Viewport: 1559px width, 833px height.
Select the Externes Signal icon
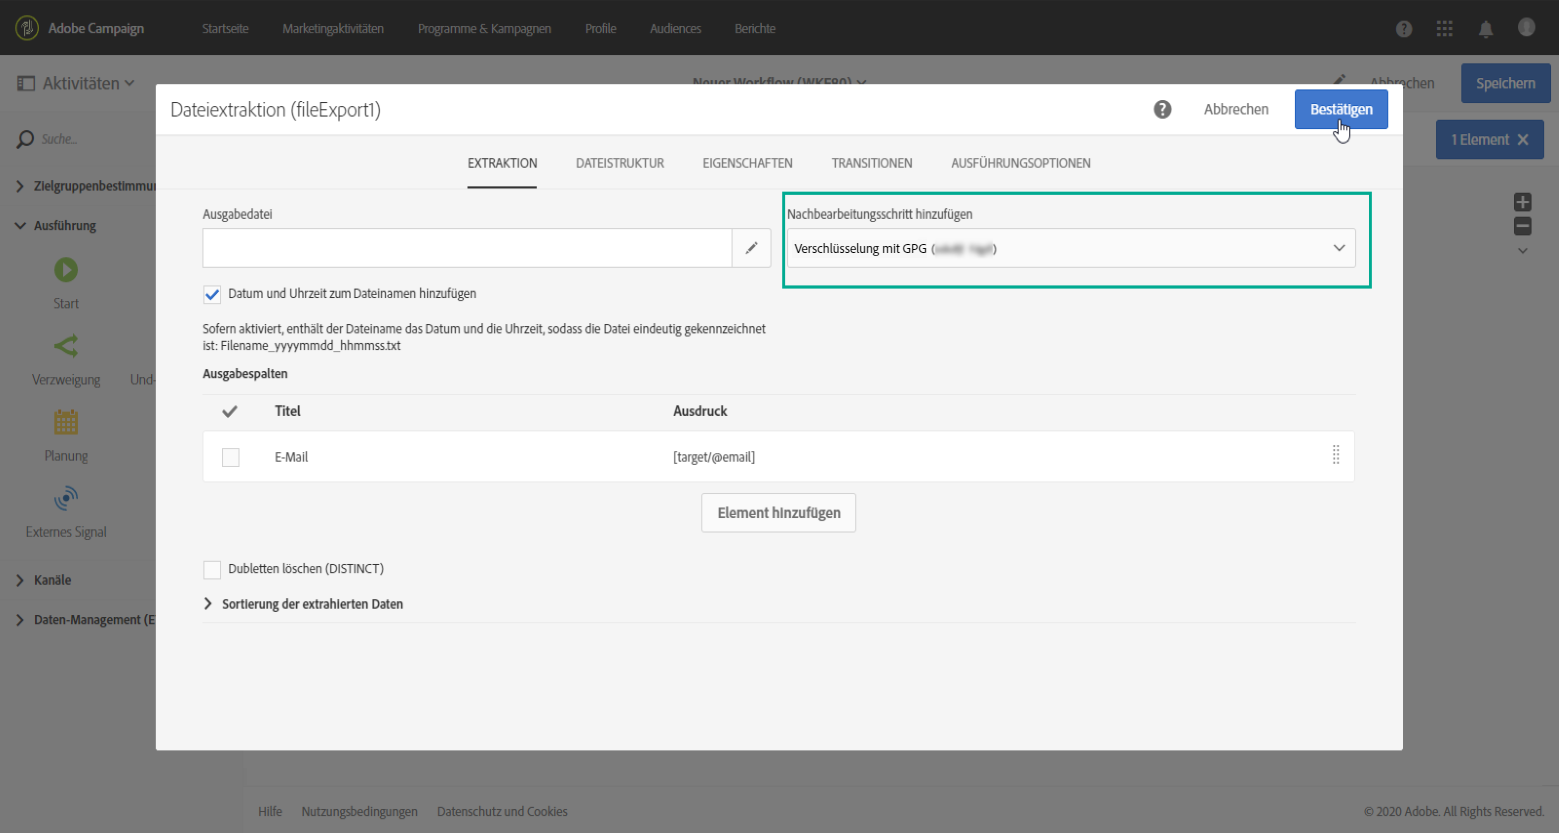66,498
